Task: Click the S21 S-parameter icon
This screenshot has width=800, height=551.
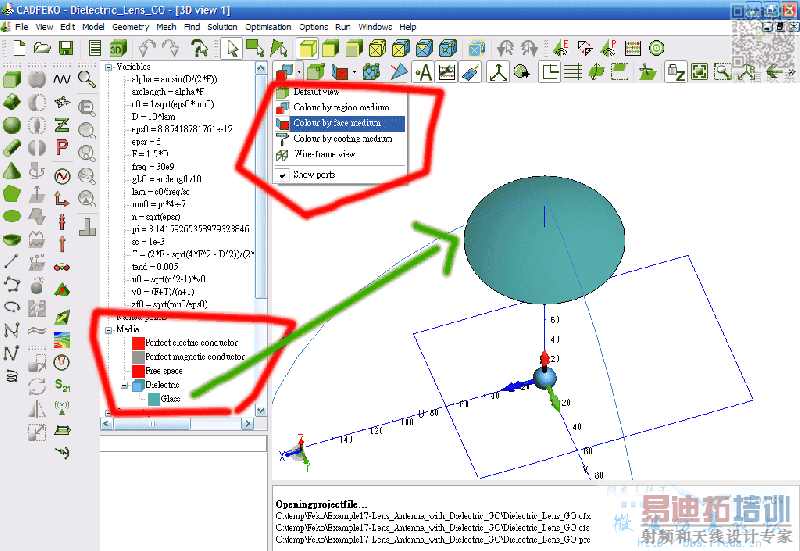Action: click(x=62, y=385)
